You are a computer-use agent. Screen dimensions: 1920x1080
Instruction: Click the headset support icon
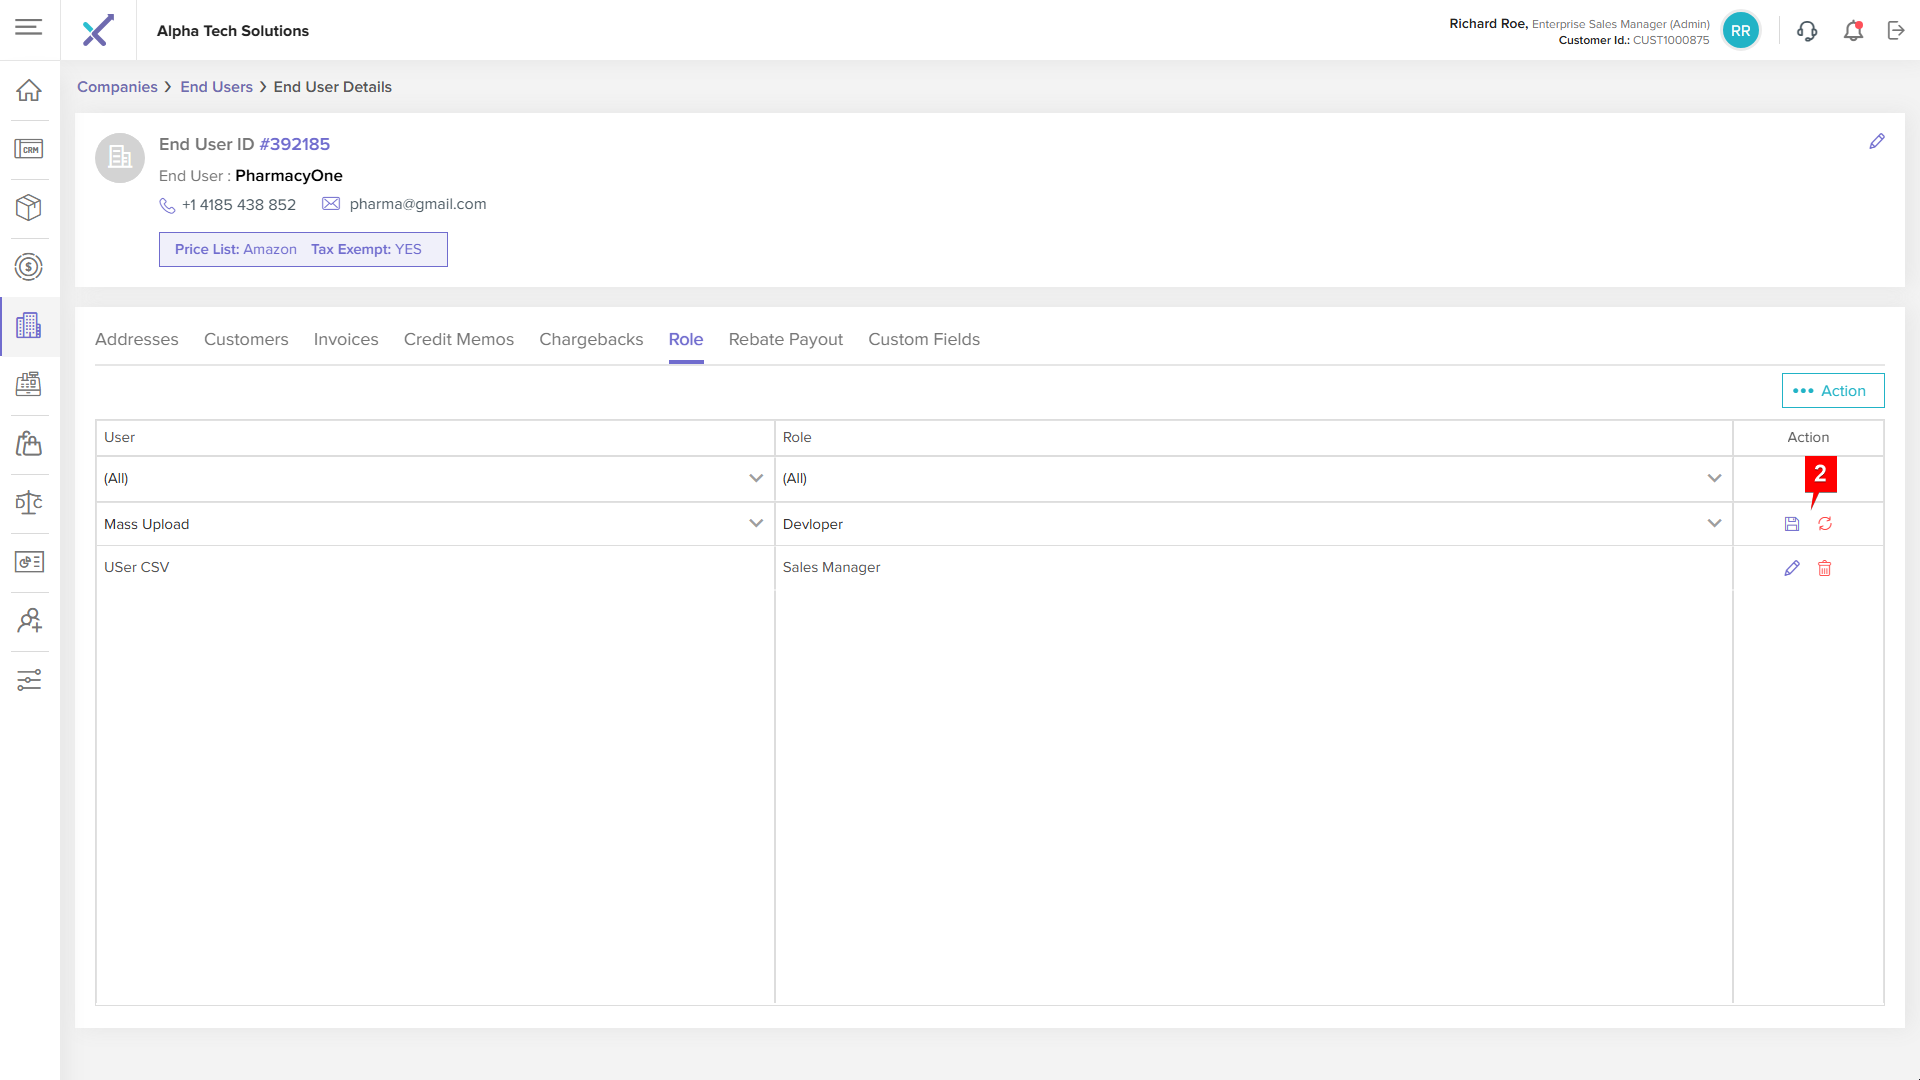point(1806,31)
